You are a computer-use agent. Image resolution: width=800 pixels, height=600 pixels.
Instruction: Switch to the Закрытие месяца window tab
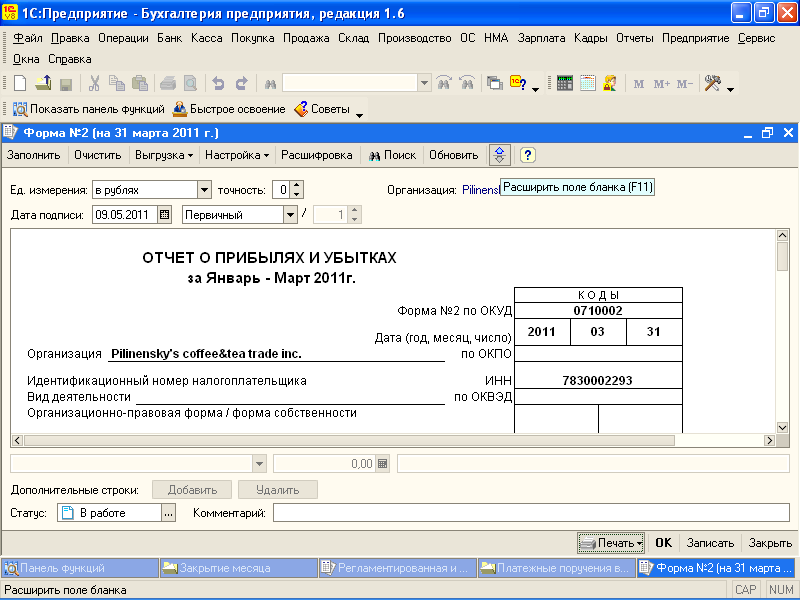[239, 568]
